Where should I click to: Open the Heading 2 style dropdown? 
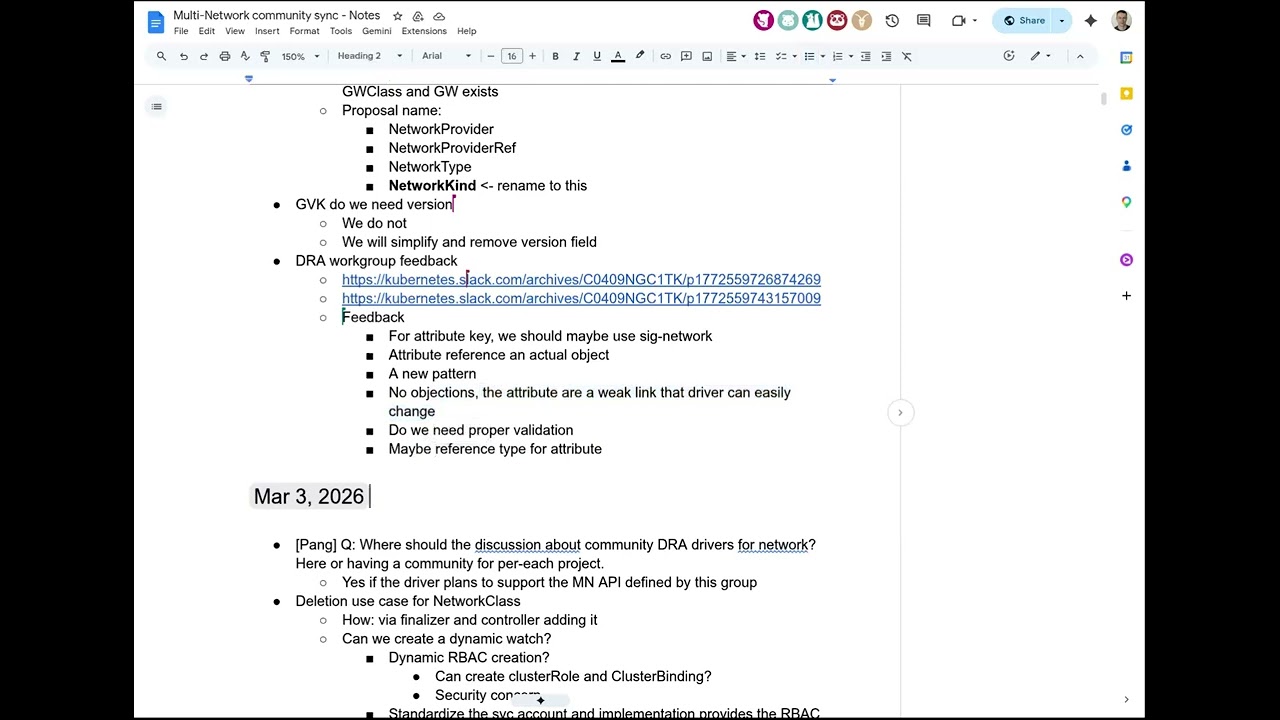tap(370, 56)
